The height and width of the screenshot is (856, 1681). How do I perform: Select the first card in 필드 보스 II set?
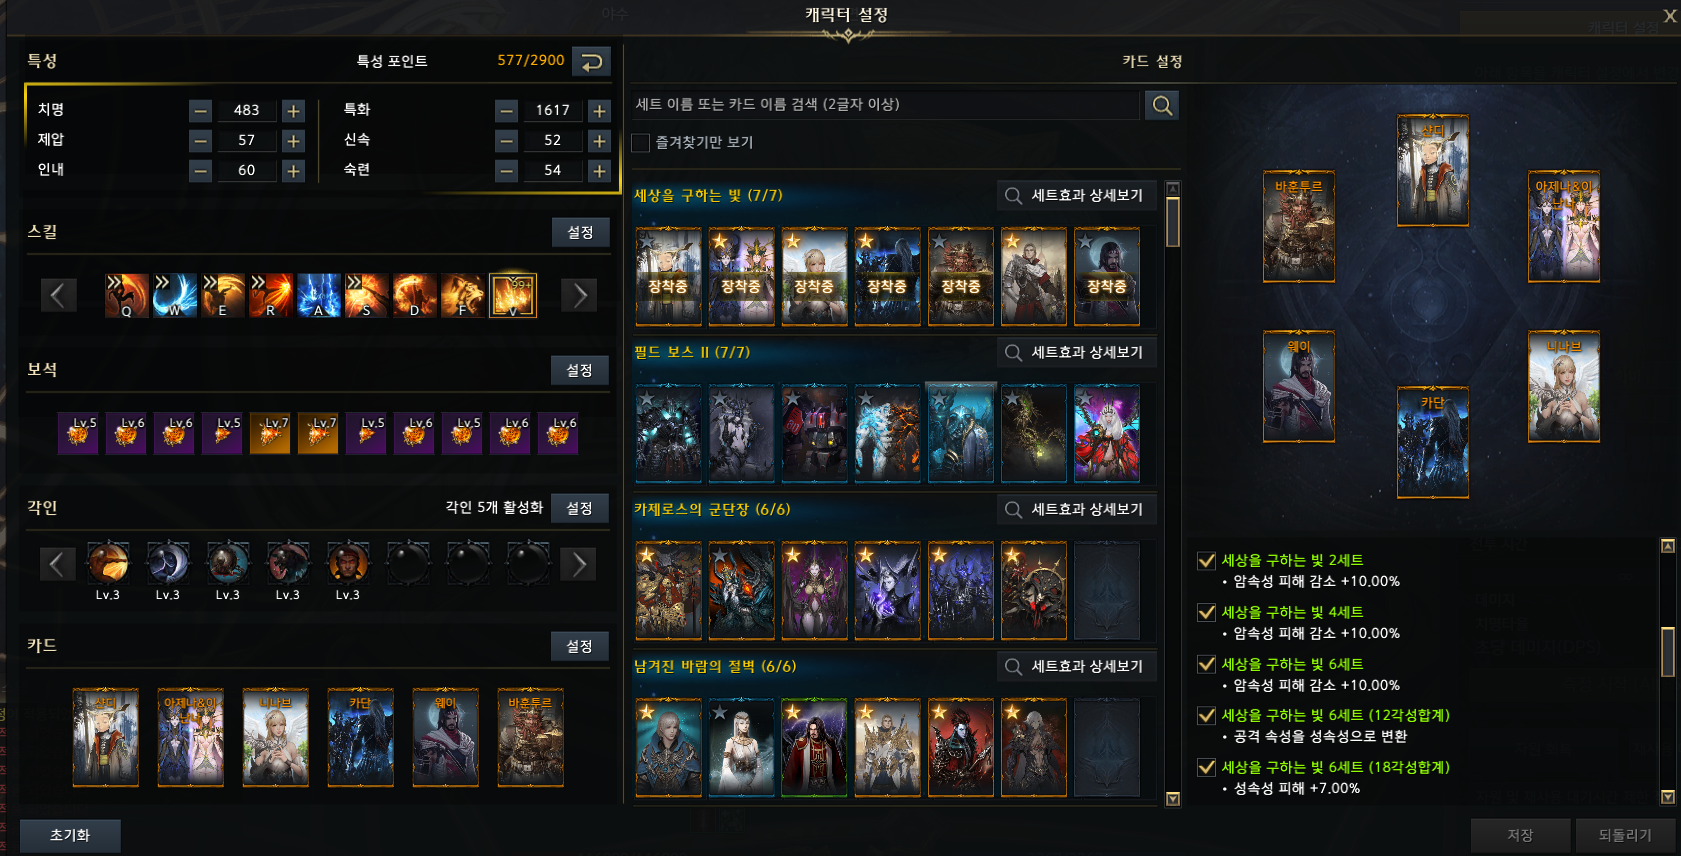[668, 434]
